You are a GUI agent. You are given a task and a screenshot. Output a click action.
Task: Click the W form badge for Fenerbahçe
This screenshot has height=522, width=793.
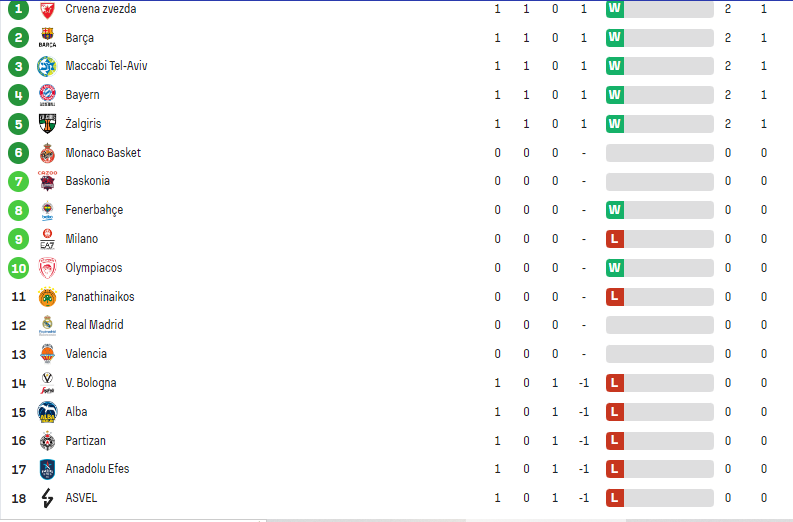[x=614, y=210]
